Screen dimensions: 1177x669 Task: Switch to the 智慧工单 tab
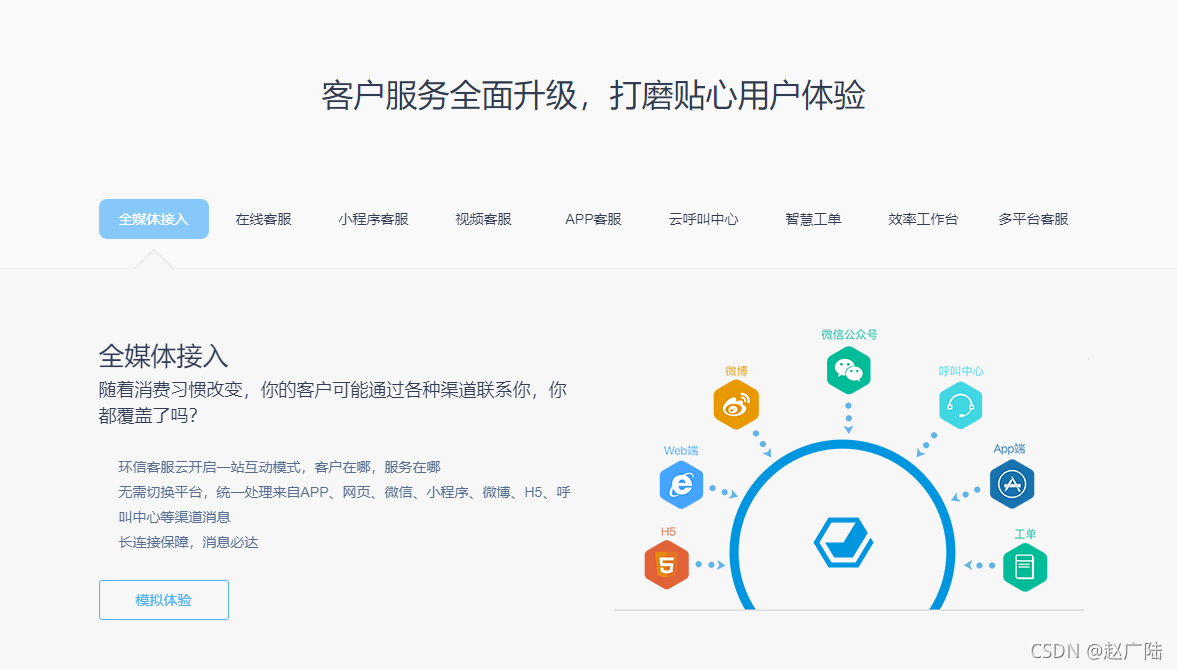[x=813, y=220]
